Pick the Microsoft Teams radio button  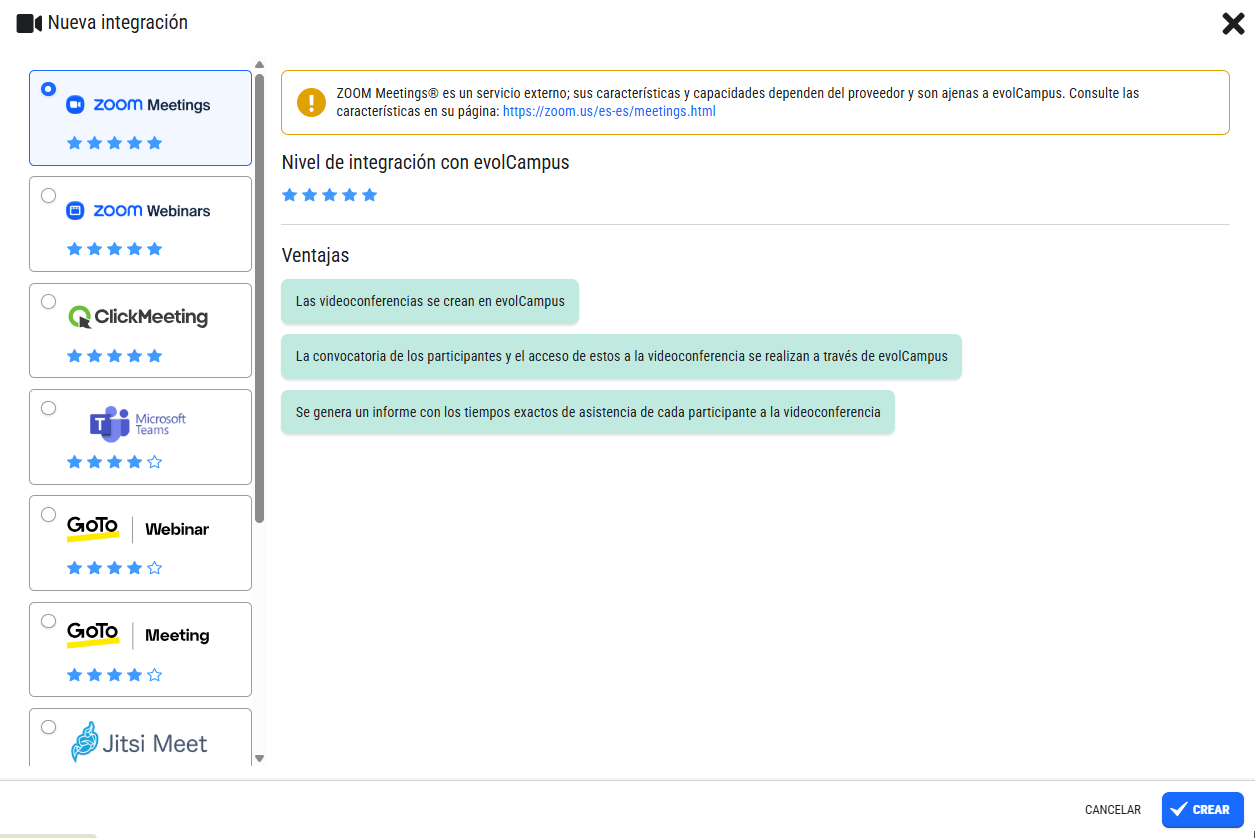[48, 408]
